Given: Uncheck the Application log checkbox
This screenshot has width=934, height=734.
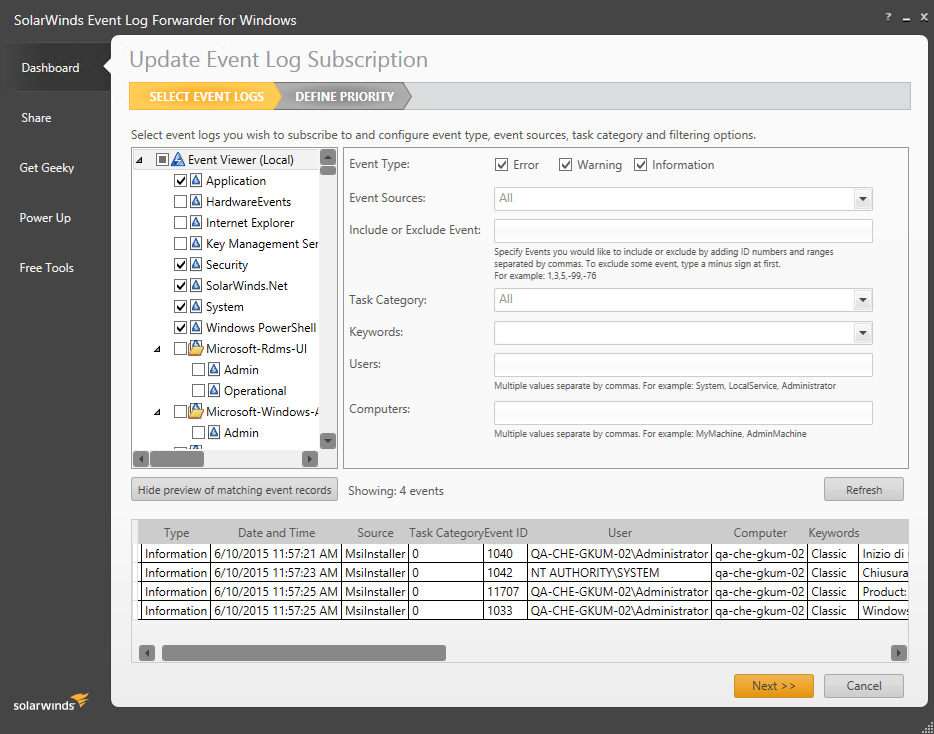Looking at the screenshot, I should coord(180,181).
